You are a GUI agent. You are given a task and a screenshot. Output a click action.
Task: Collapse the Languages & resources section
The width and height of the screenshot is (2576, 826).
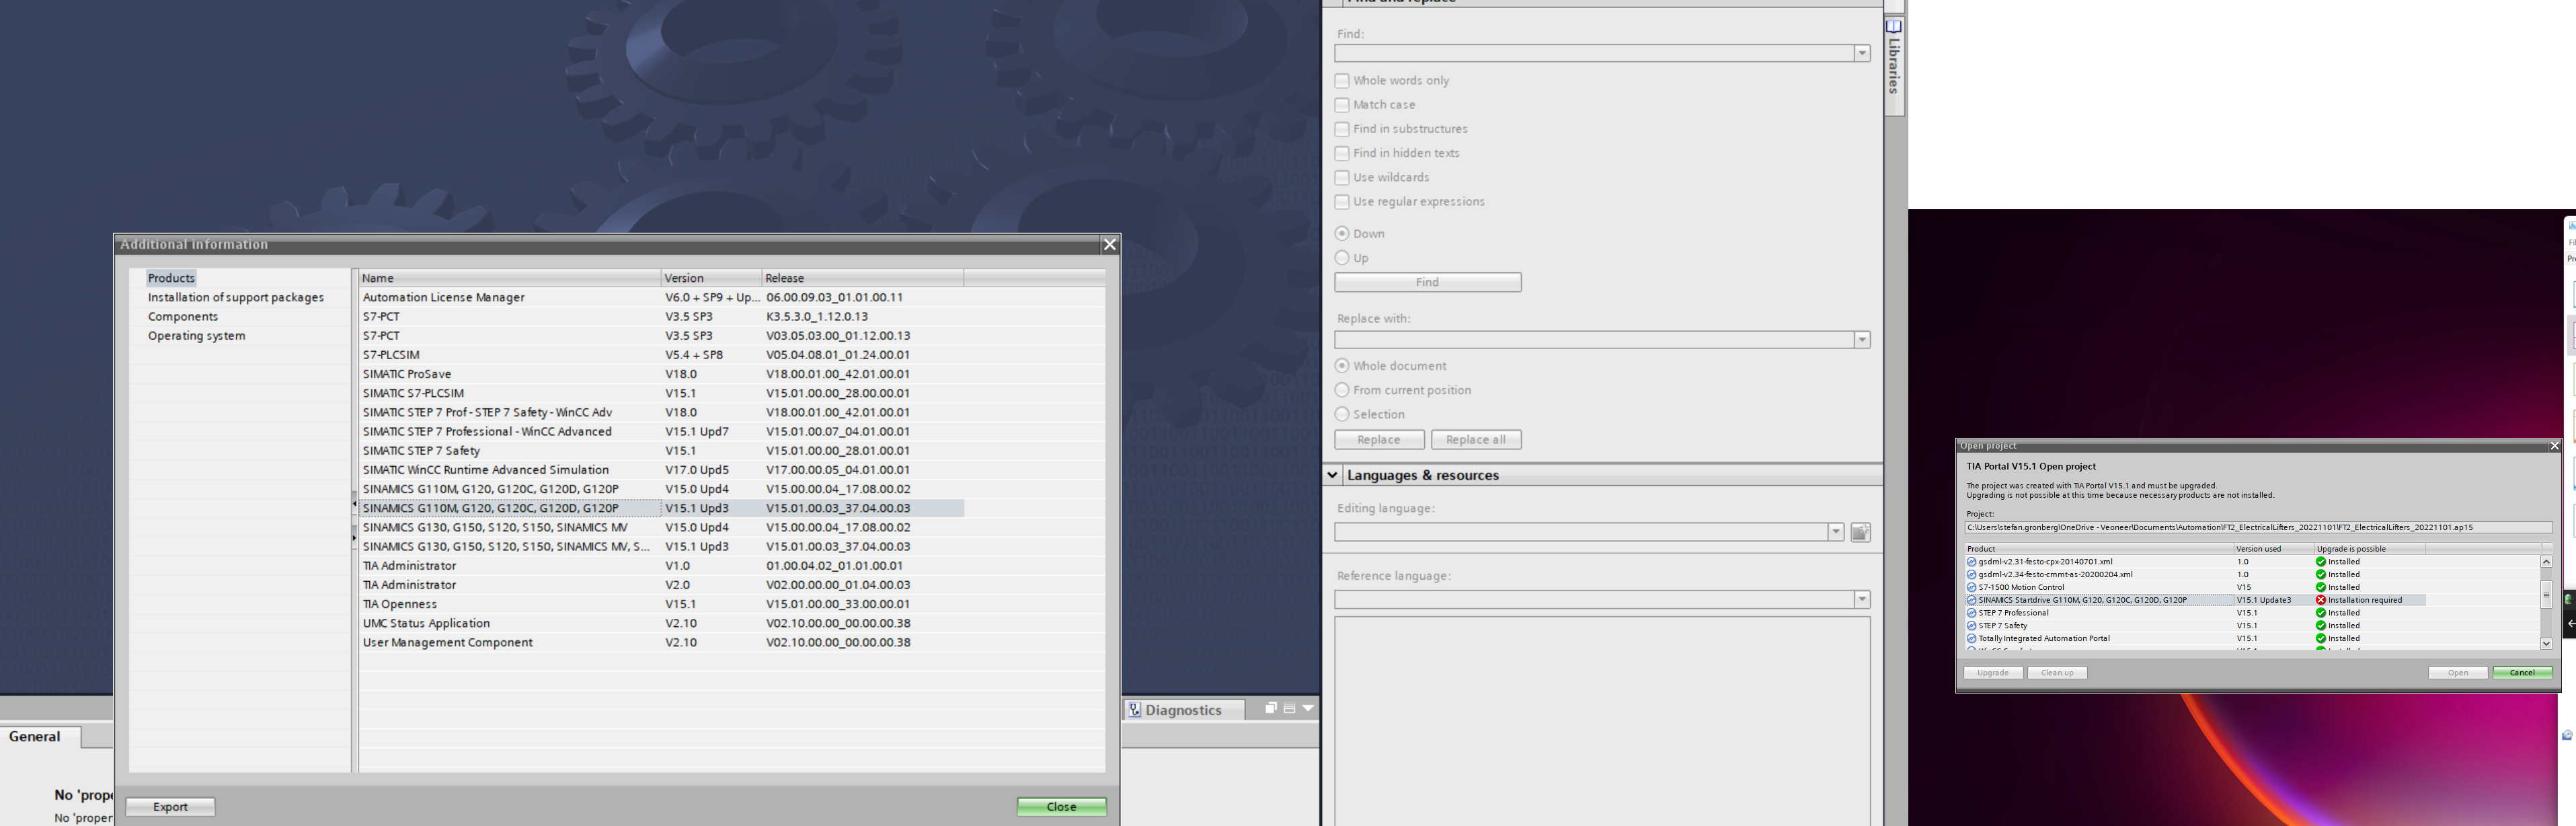(1333, 475)
